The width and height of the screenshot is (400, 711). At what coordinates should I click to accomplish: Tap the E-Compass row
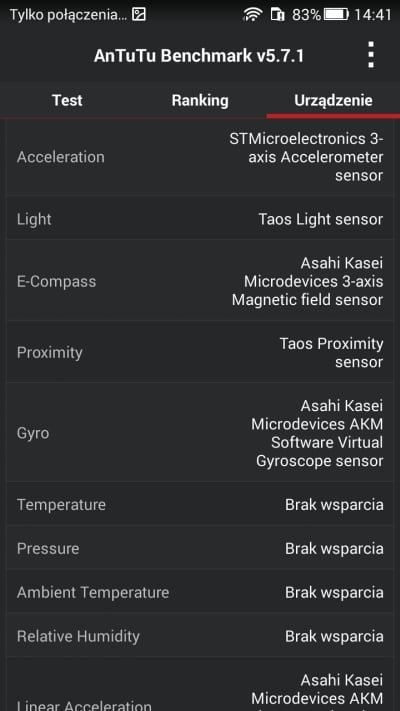tap(200, 281)
